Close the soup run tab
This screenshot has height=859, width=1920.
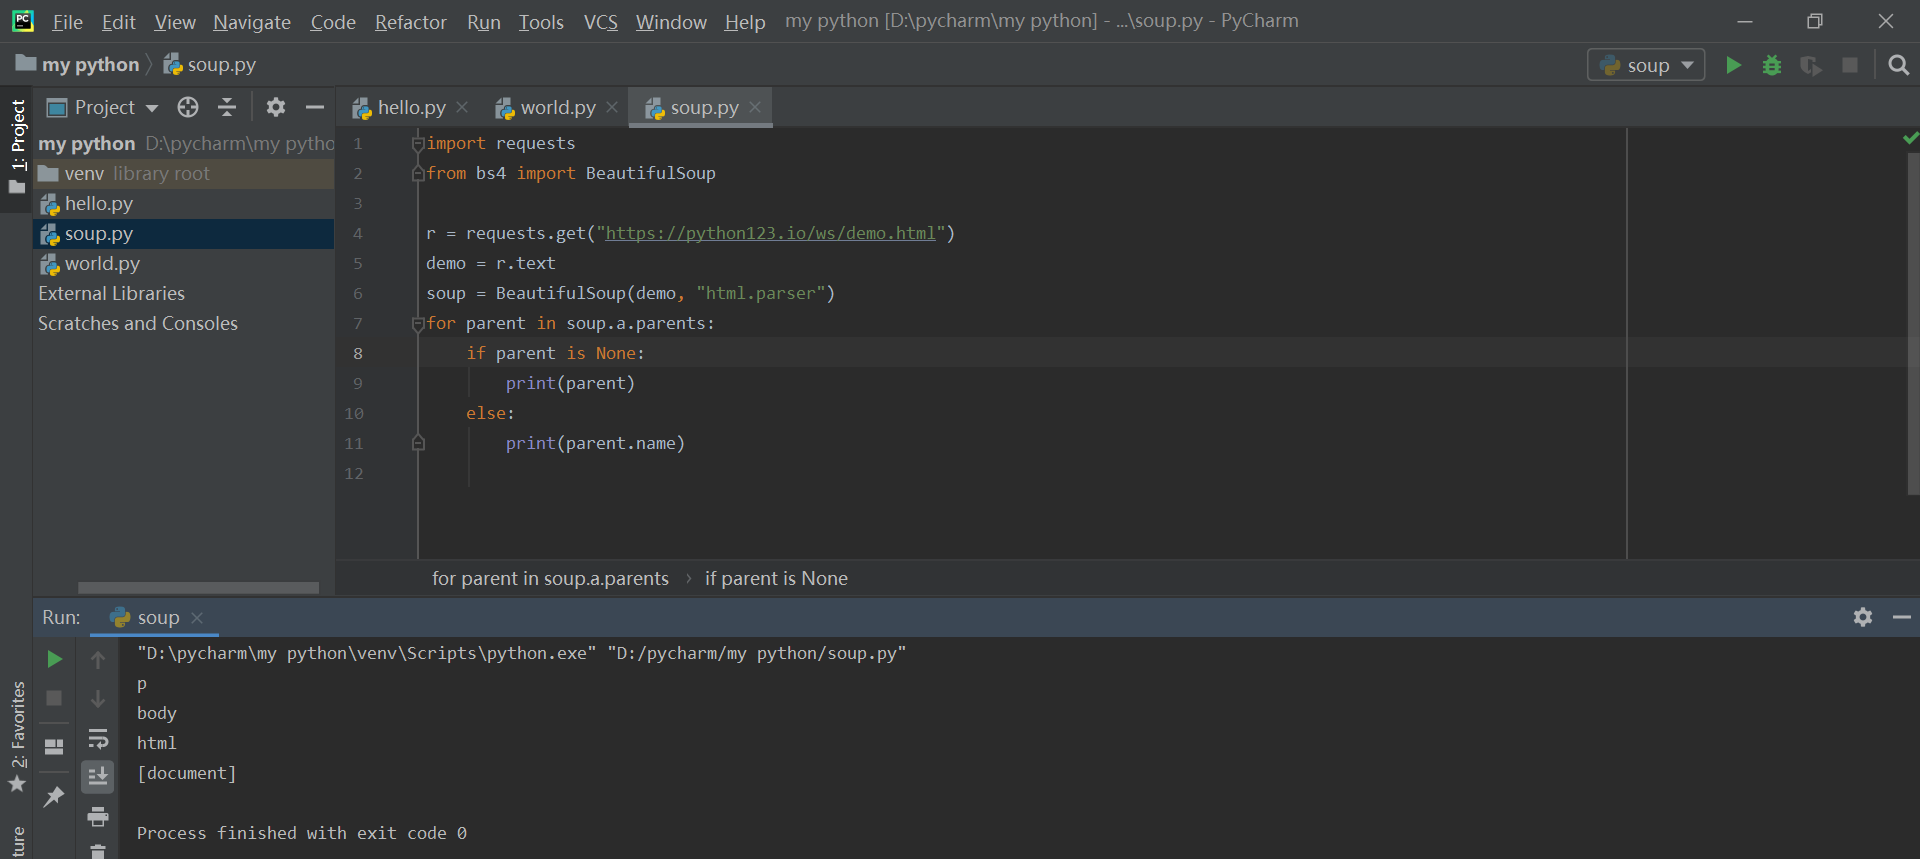197,618
